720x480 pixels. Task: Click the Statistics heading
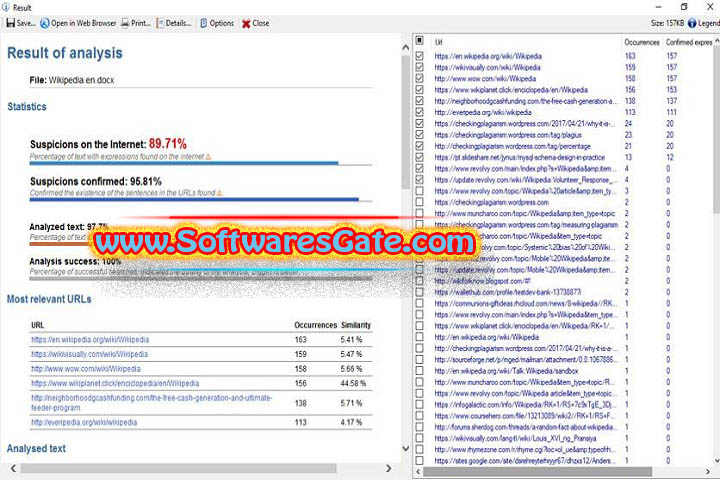coord(27,107)
